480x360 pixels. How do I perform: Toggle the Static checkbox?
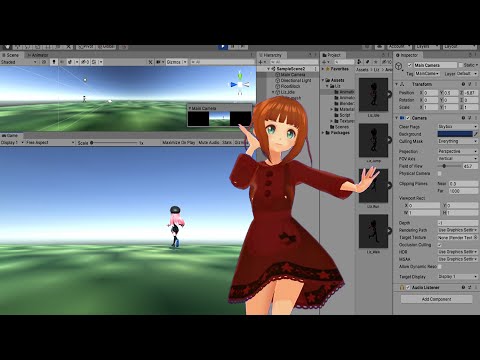pyautogui.click(x=461, y=65)
